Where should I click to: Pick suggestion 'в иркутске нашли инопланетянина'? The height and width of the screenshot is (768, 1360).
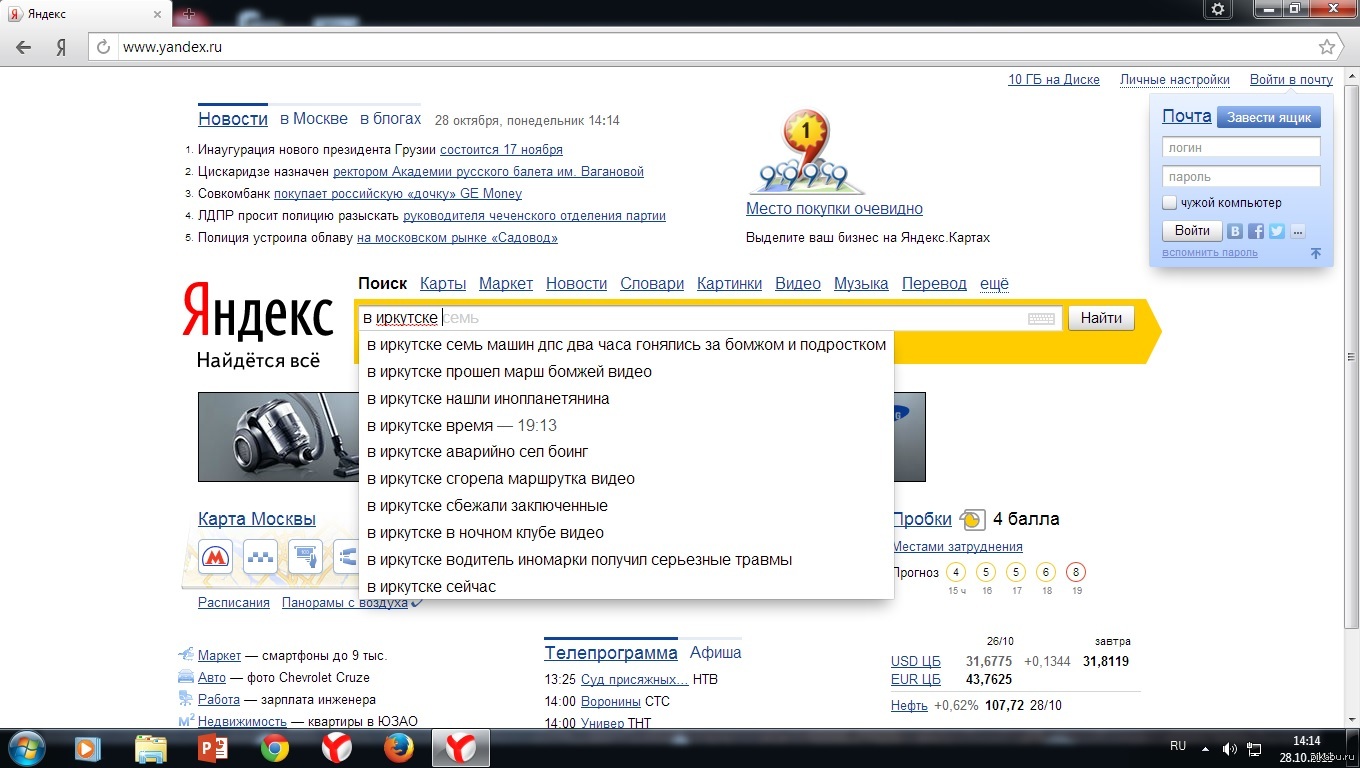488,398
